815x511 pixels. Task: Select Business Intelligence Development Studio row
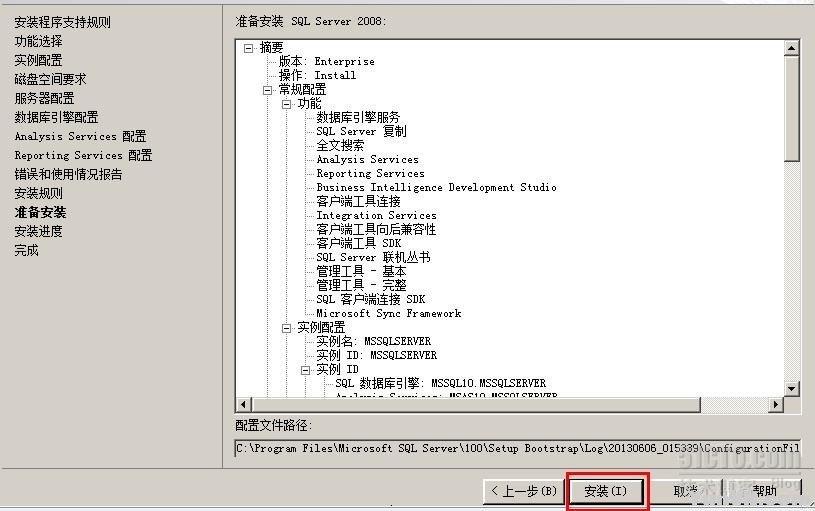tap(437, 188)
